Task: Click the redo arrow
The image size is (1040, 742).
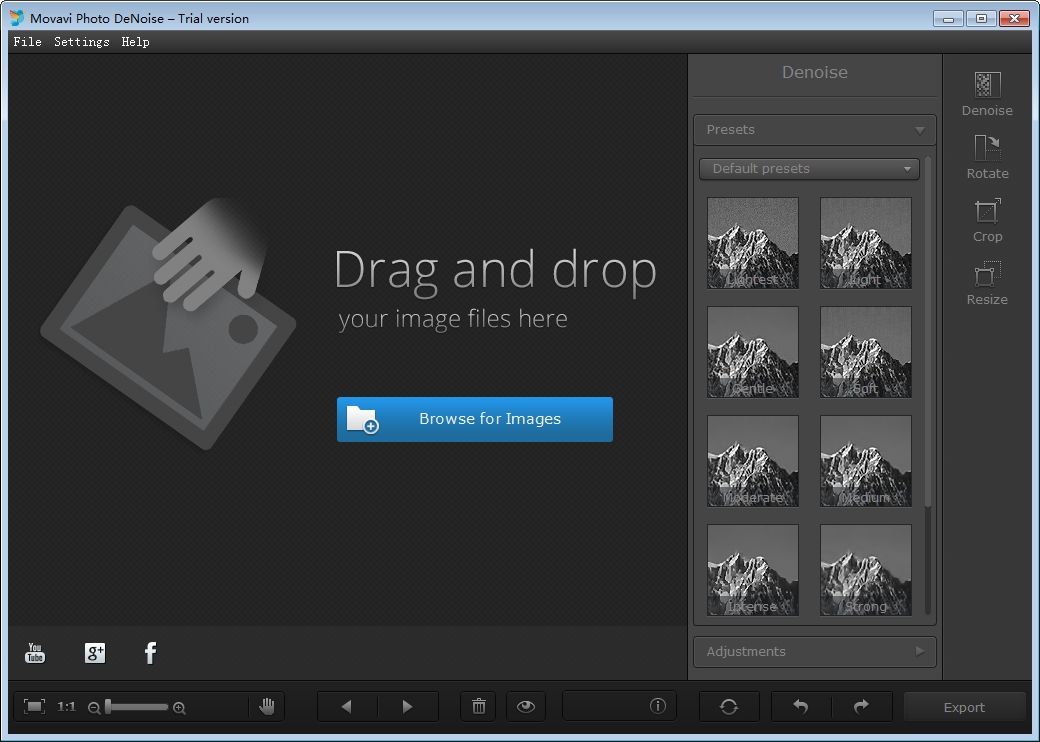Action: click(861, 707)
